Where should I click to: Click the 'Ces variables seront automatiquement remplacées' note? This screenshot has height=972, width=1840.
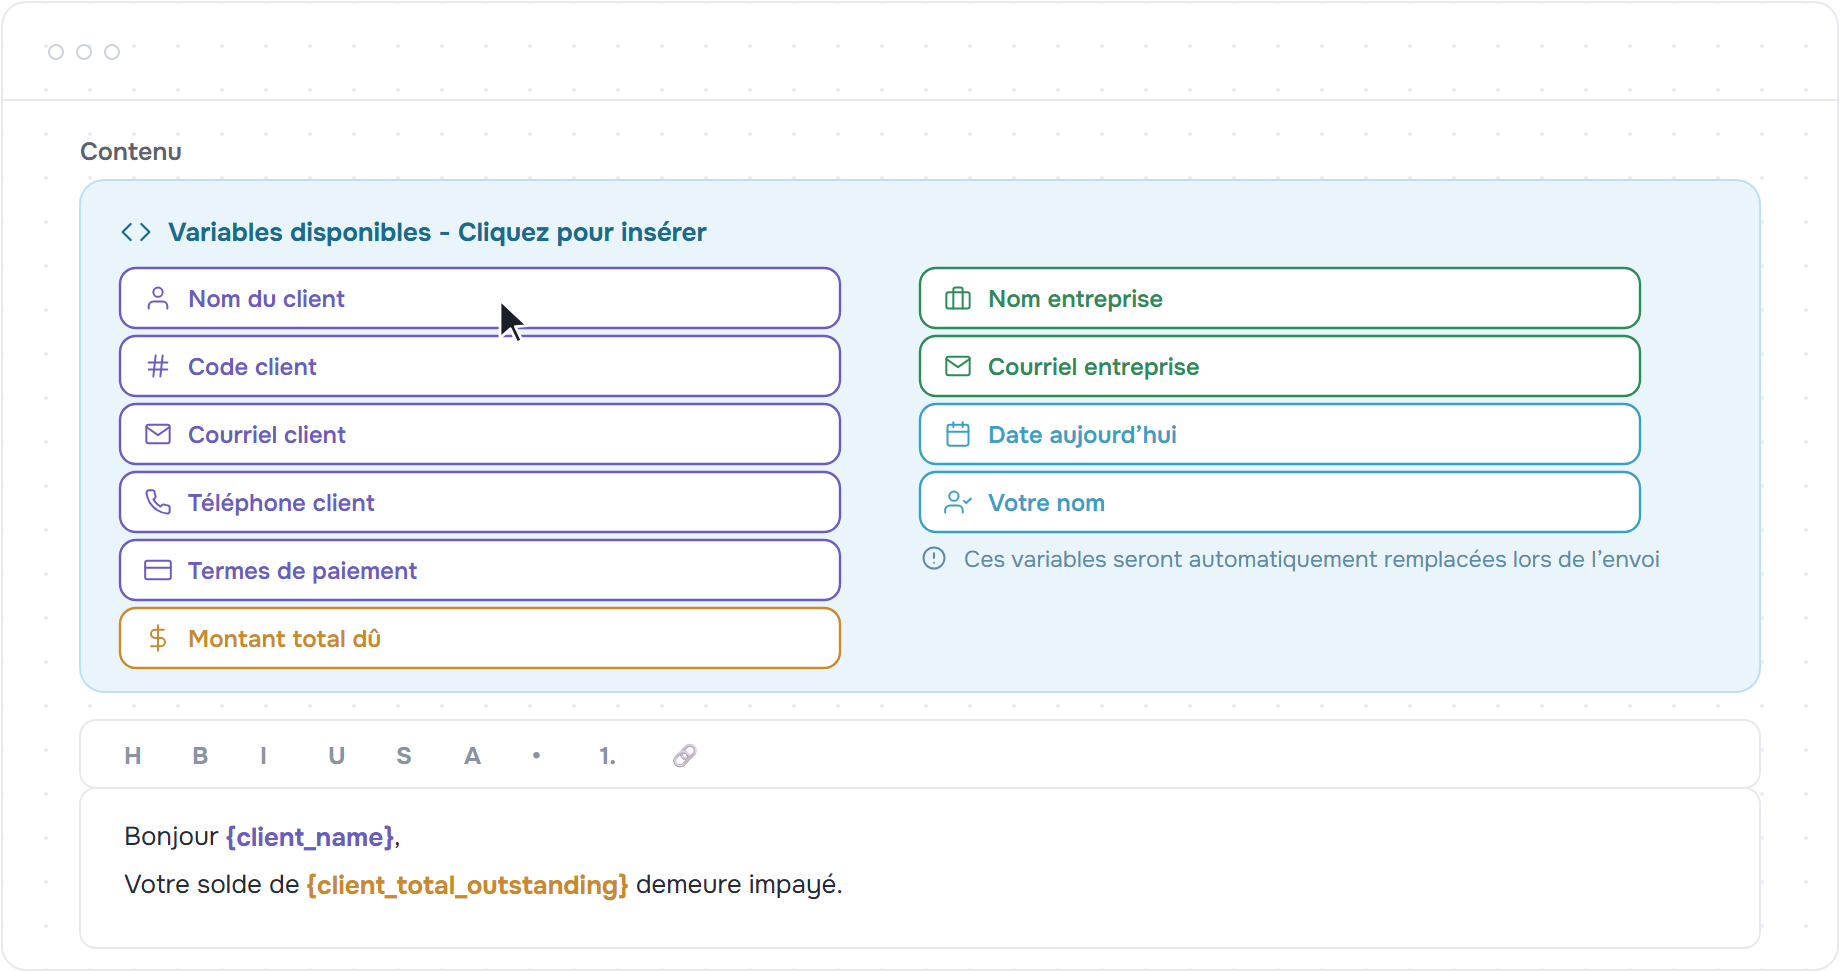pyautogui.click(x=1311, y=559)
